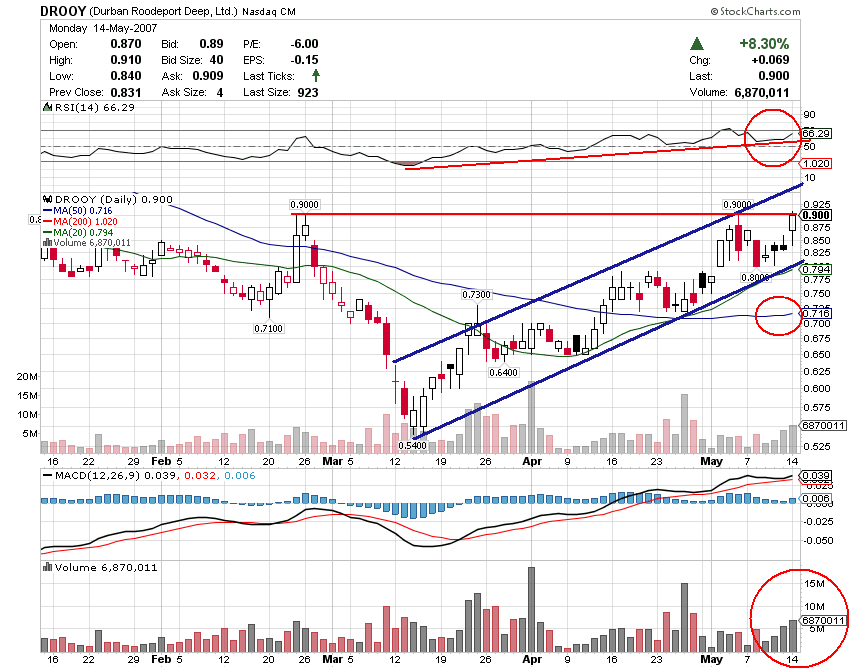
Task: Click the Apr label on the bottom date axis
Action: [532, 659]
